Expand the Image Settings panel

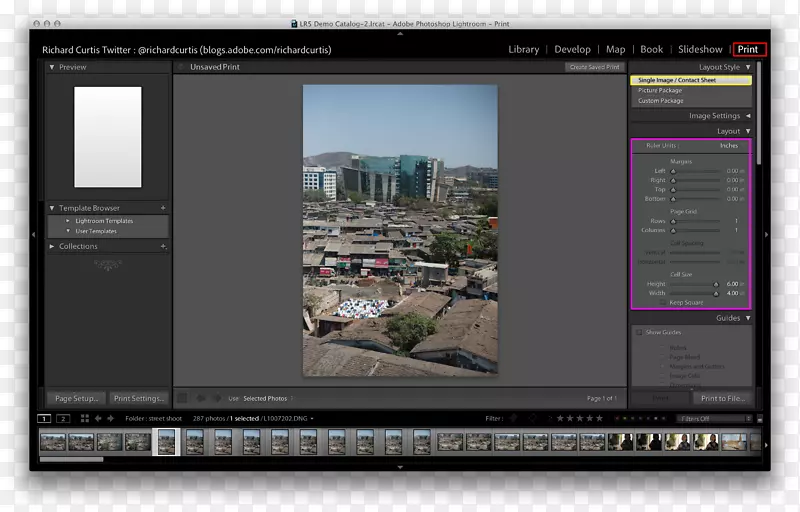pyautogui.click(x=748, y=116)
